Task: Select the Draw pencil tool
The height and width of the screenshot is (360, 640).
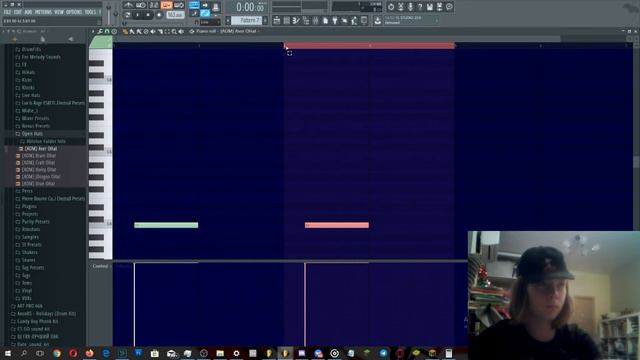Action: (x=125, y=31)
